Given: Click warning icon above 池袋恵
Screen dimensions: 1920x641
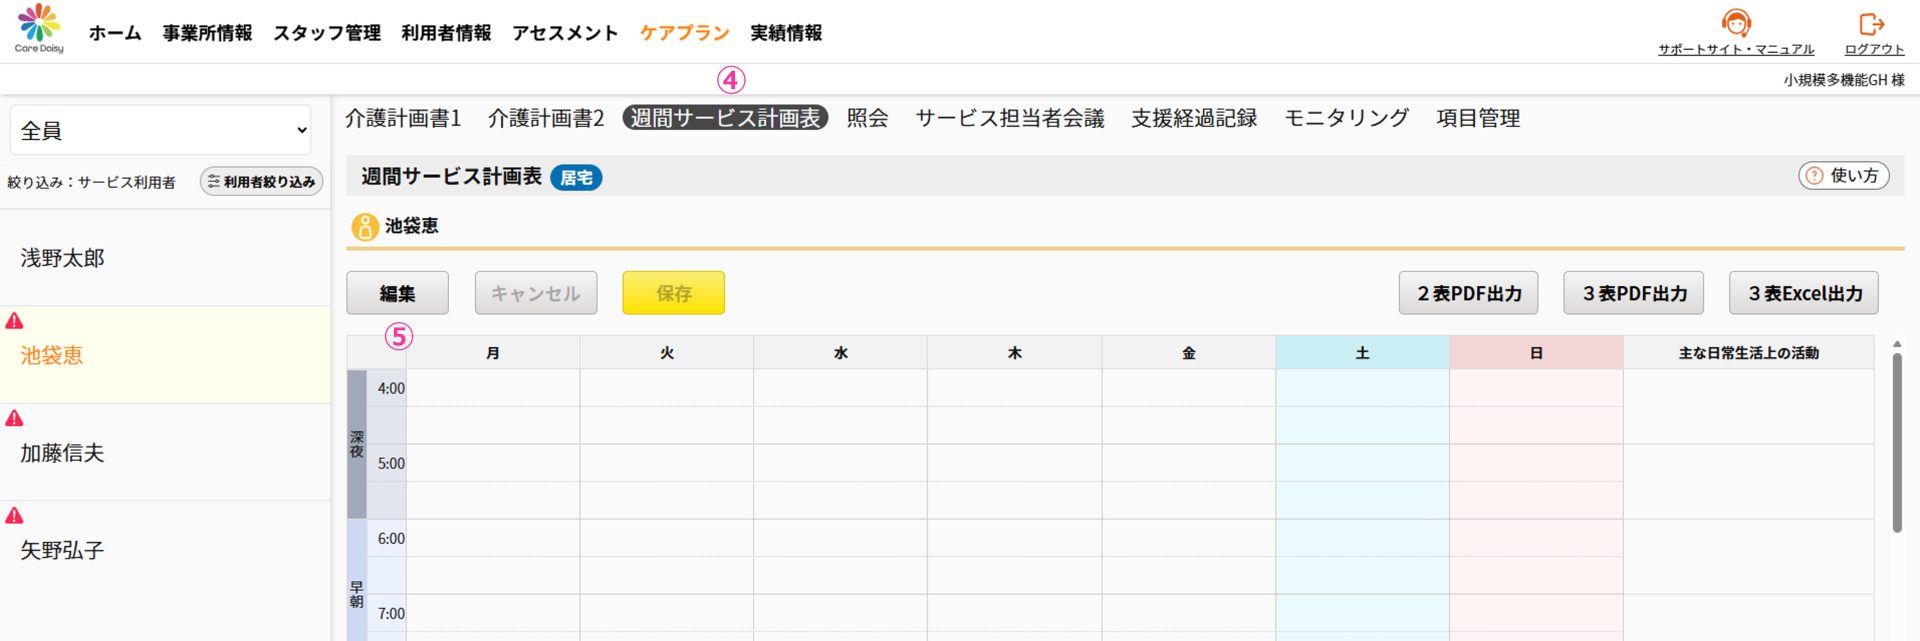Looking at the screenshot, I should click(15, 321).
